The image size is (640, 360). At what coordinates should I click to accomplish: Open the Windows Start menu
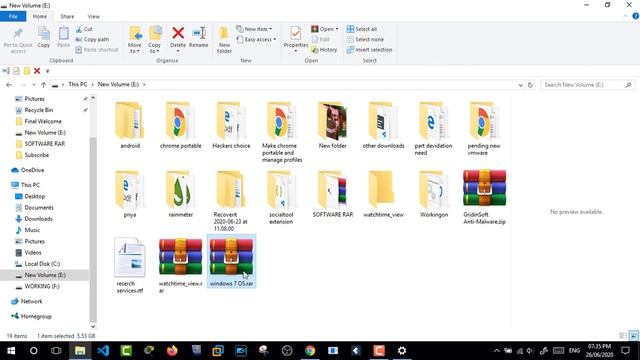click(11, 351)
